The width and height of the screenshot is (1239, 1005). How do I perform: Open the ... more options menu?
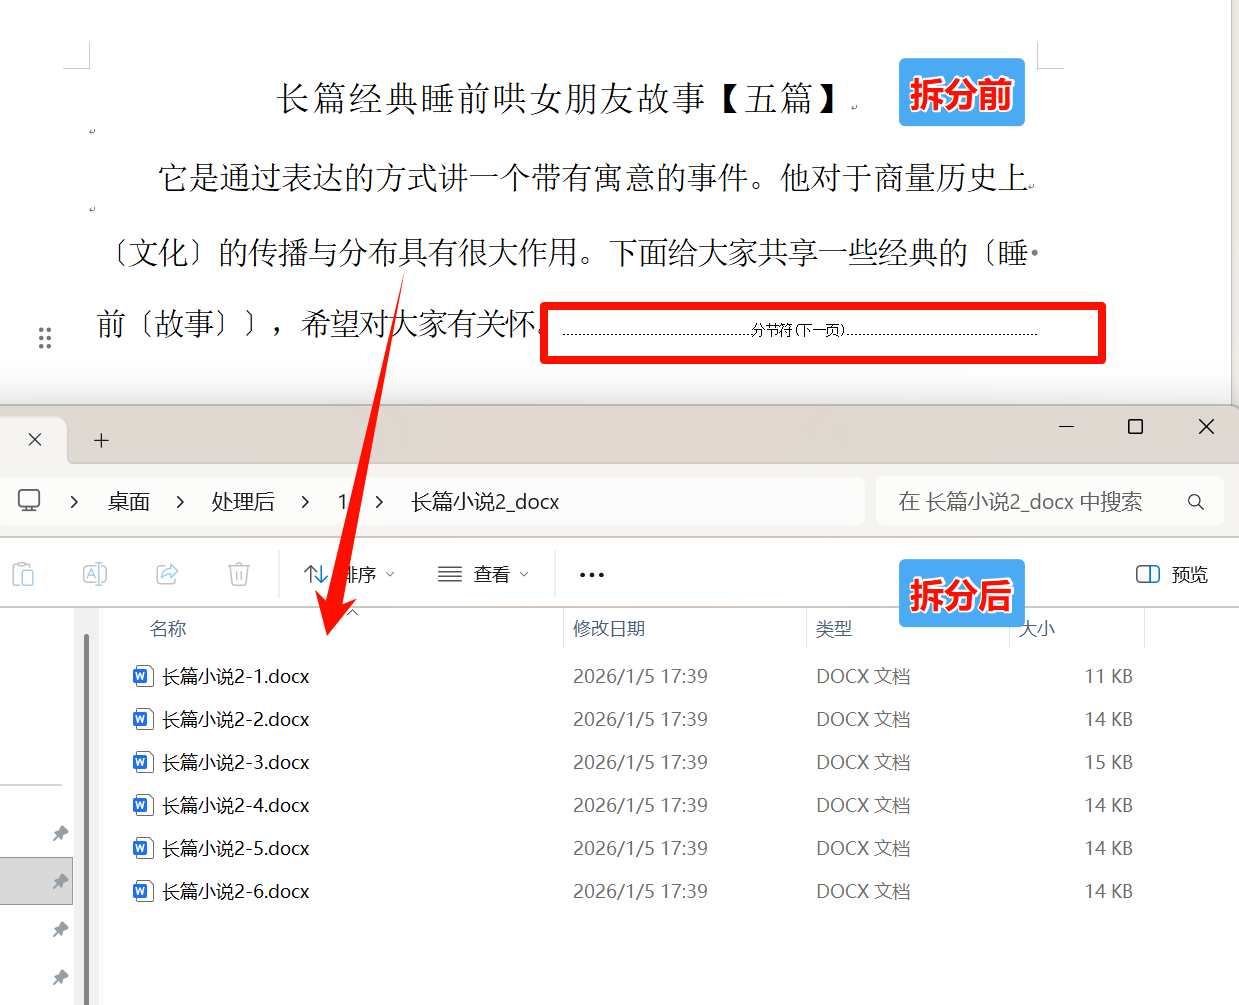tap(591, 574)
